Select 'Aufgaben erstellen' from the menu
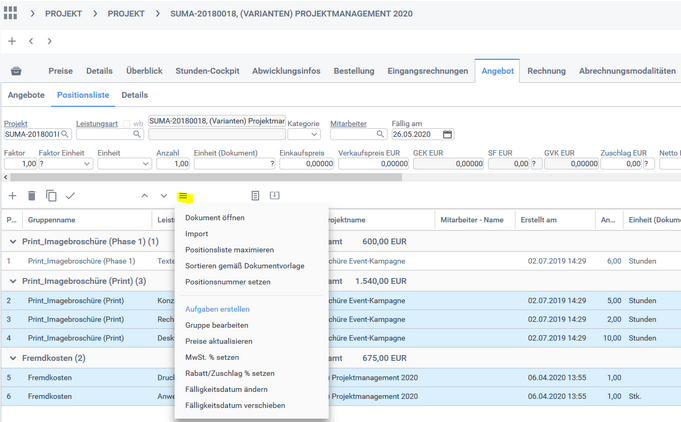The image size is (681, 422). point(217,310)
